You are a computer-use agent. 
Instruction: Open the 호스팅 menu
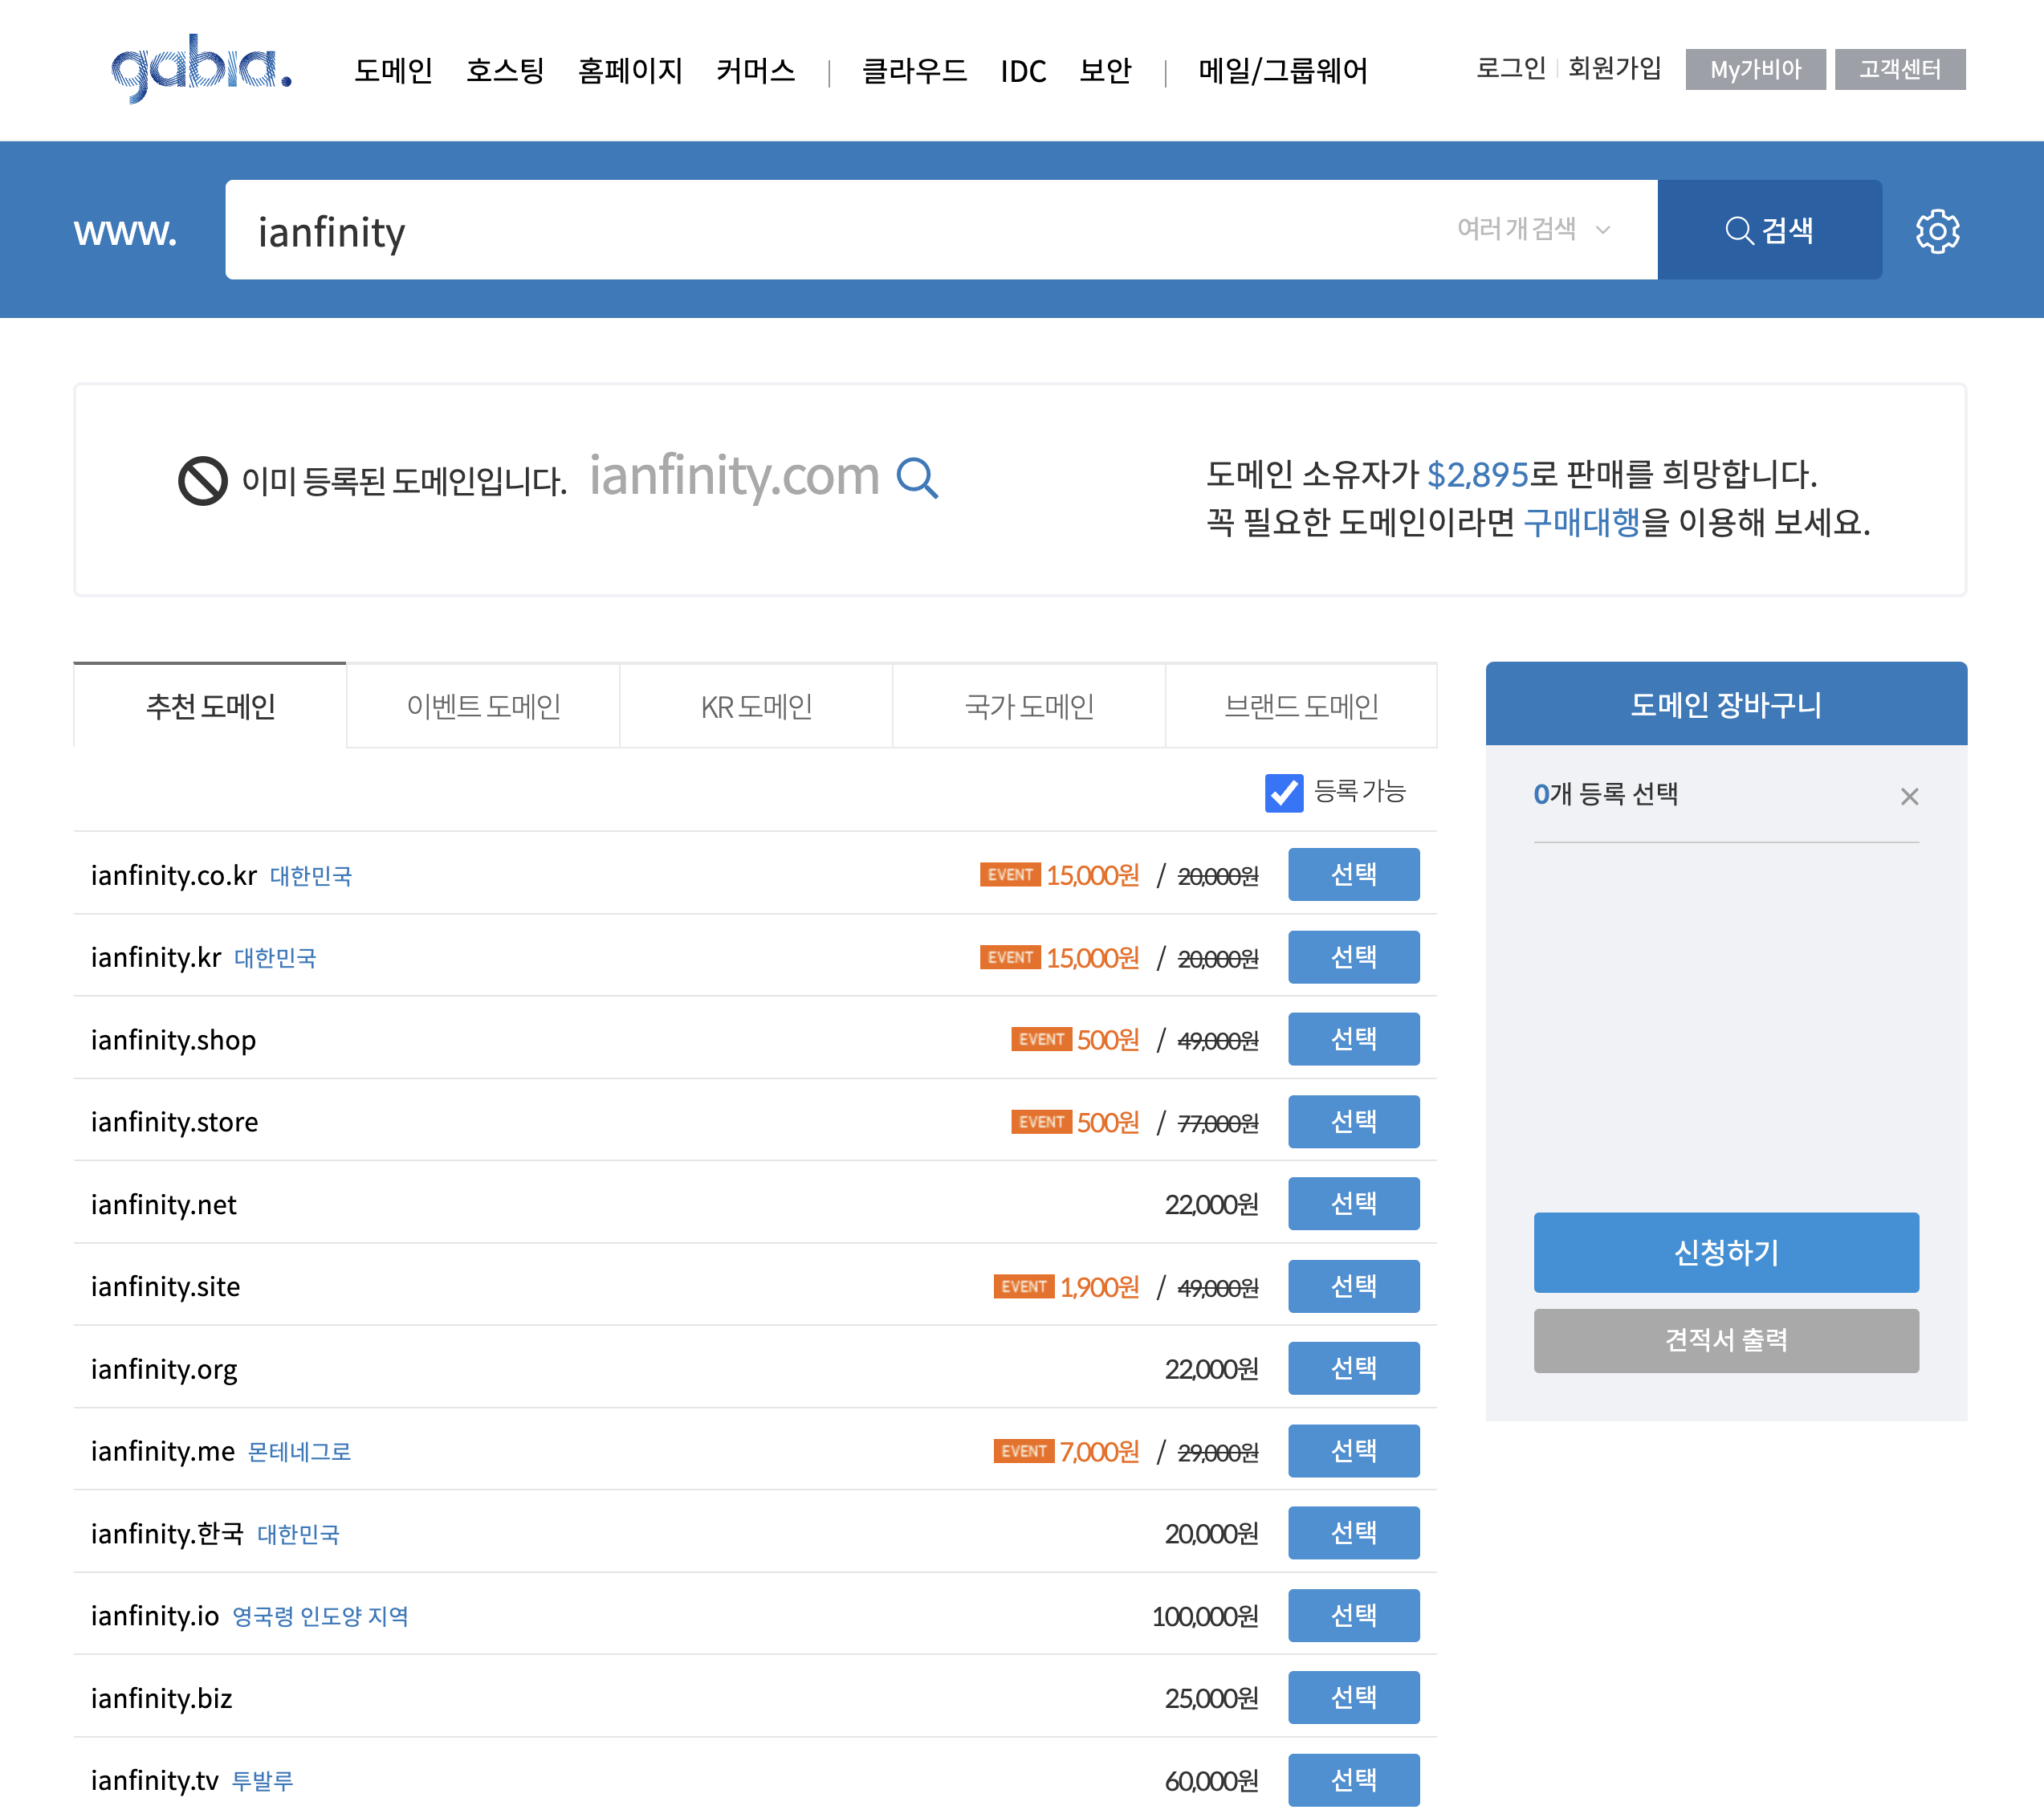(x=505, y=70)
